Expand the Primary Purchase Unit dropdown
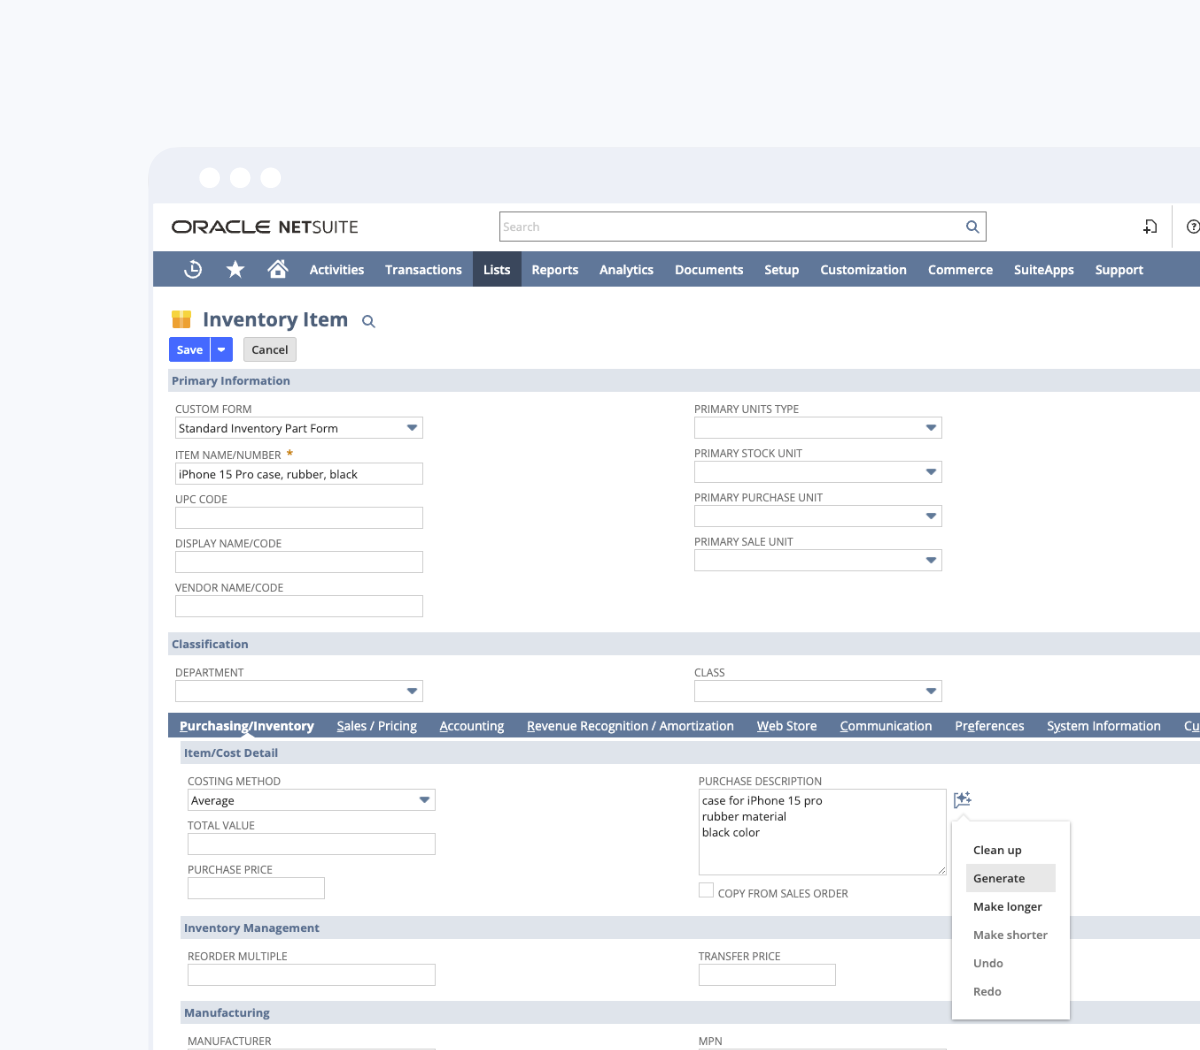This screenshot has width=1200, height=1050. (931, 516)
